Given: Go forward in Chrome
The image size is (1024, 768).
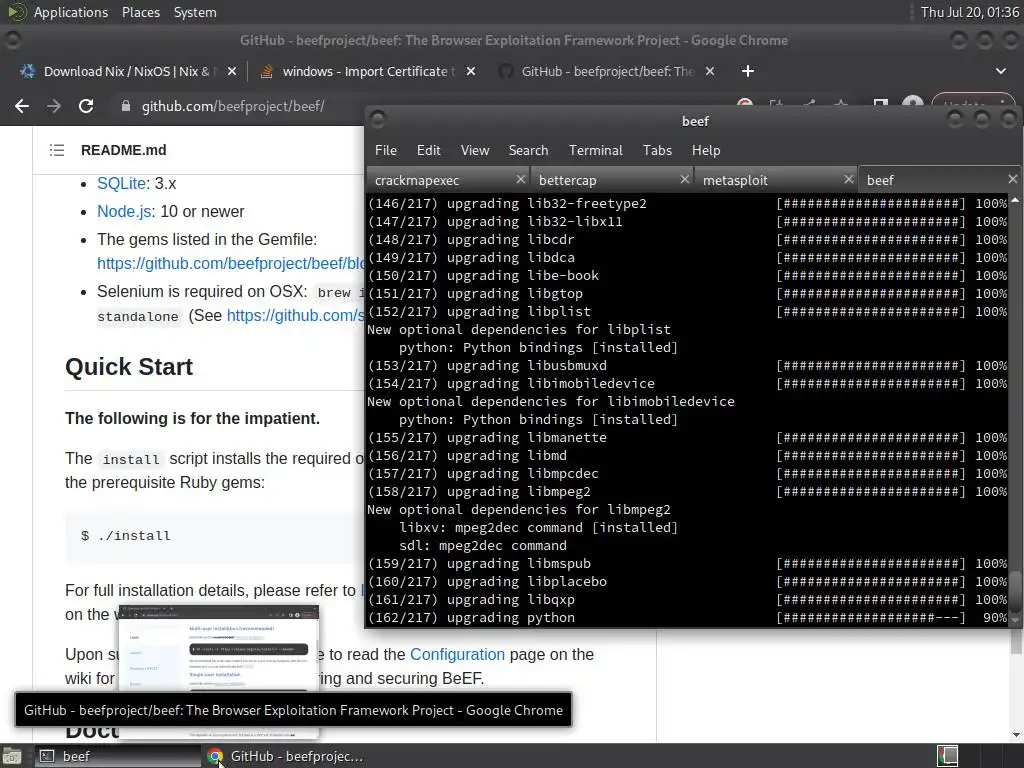Looking at the screenshot, I should coord(54,106).
